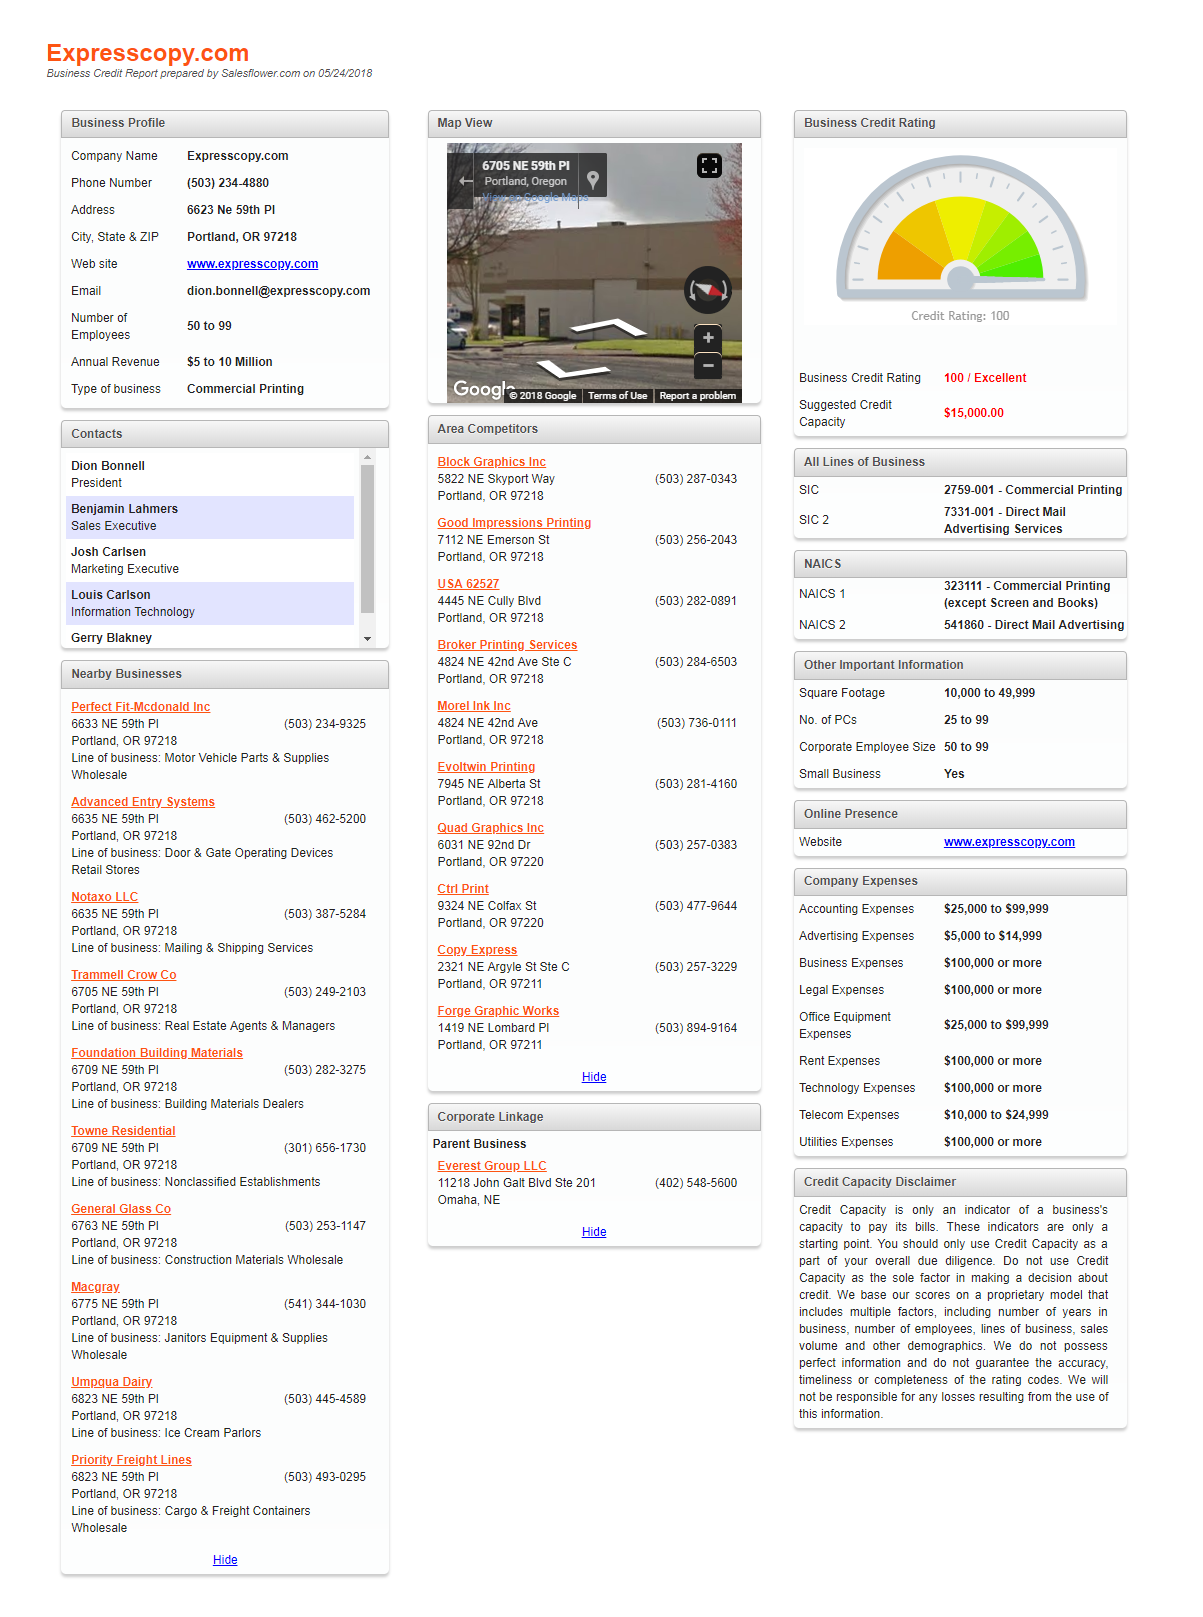Click the map location pin icon
Image resolution: width=1203 pixels, height=1617 pixels.
tap(593, 180)
